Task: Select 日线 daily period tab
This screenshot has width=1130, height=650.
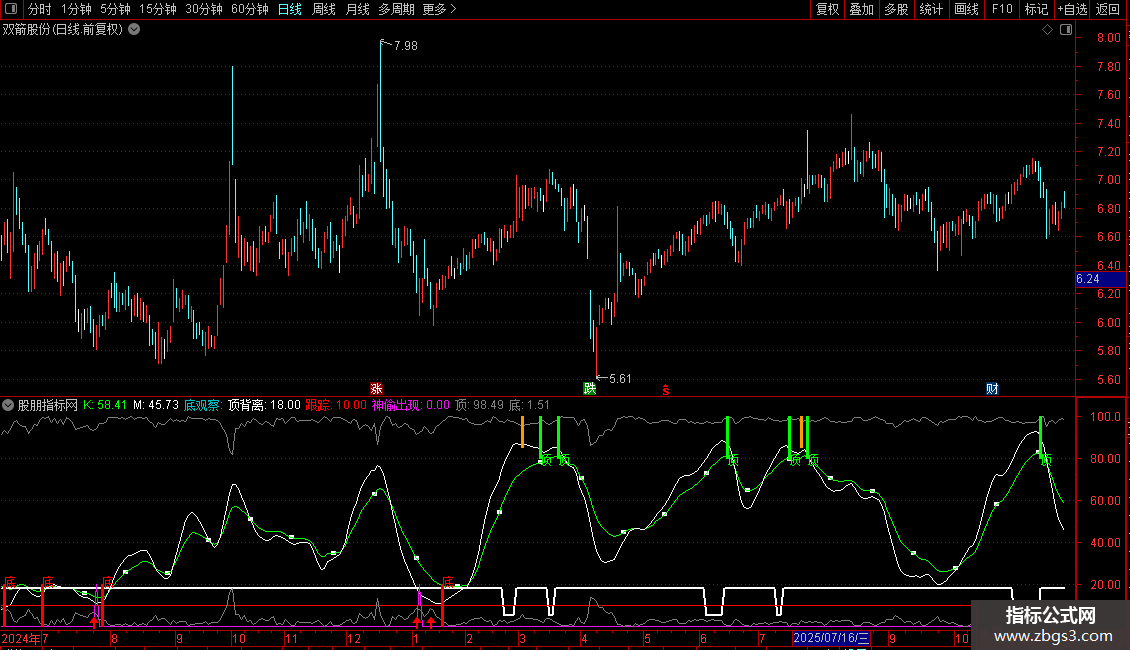Action: pos(290,9)
